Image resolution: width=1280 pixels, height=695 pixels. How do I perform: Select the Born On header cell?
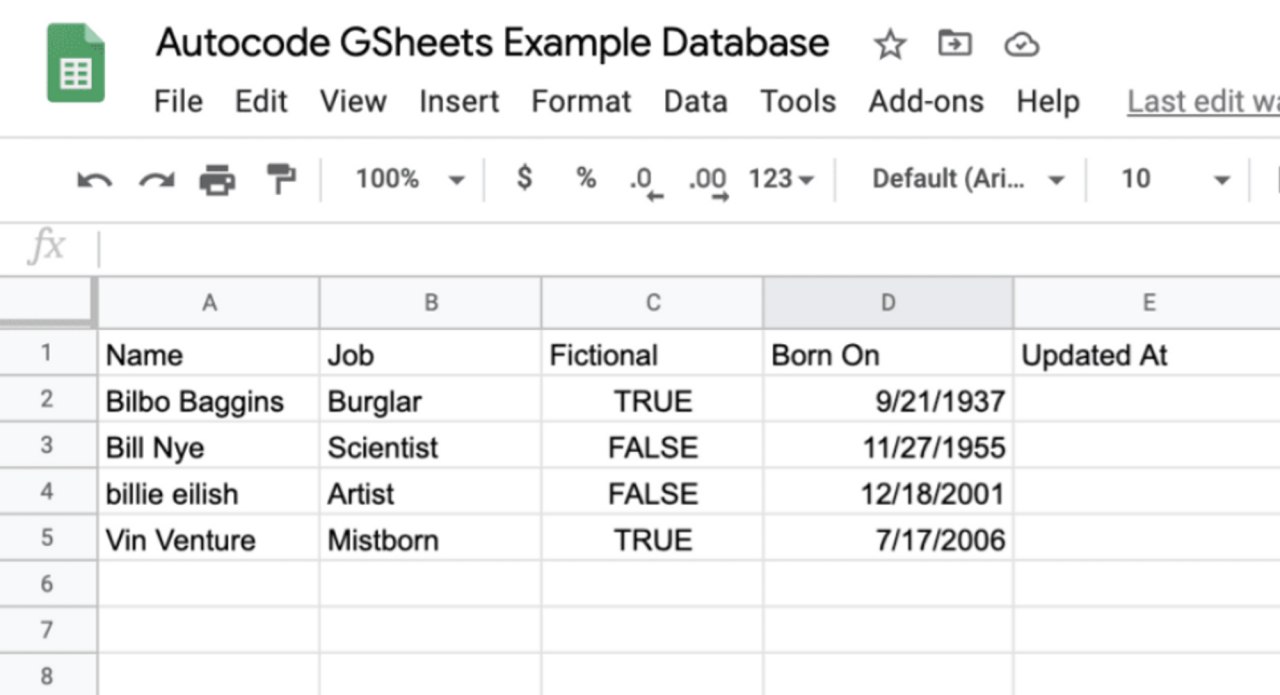pyautogui.click(x=888, y=354)
